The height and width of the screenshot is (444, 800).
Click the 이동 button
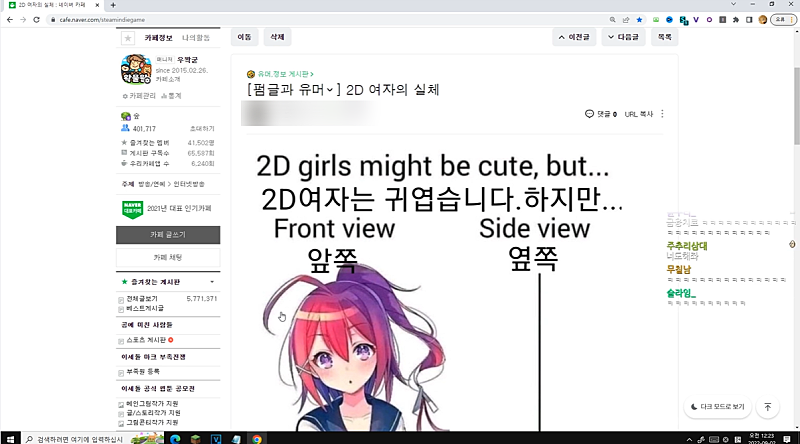(244, 37)
